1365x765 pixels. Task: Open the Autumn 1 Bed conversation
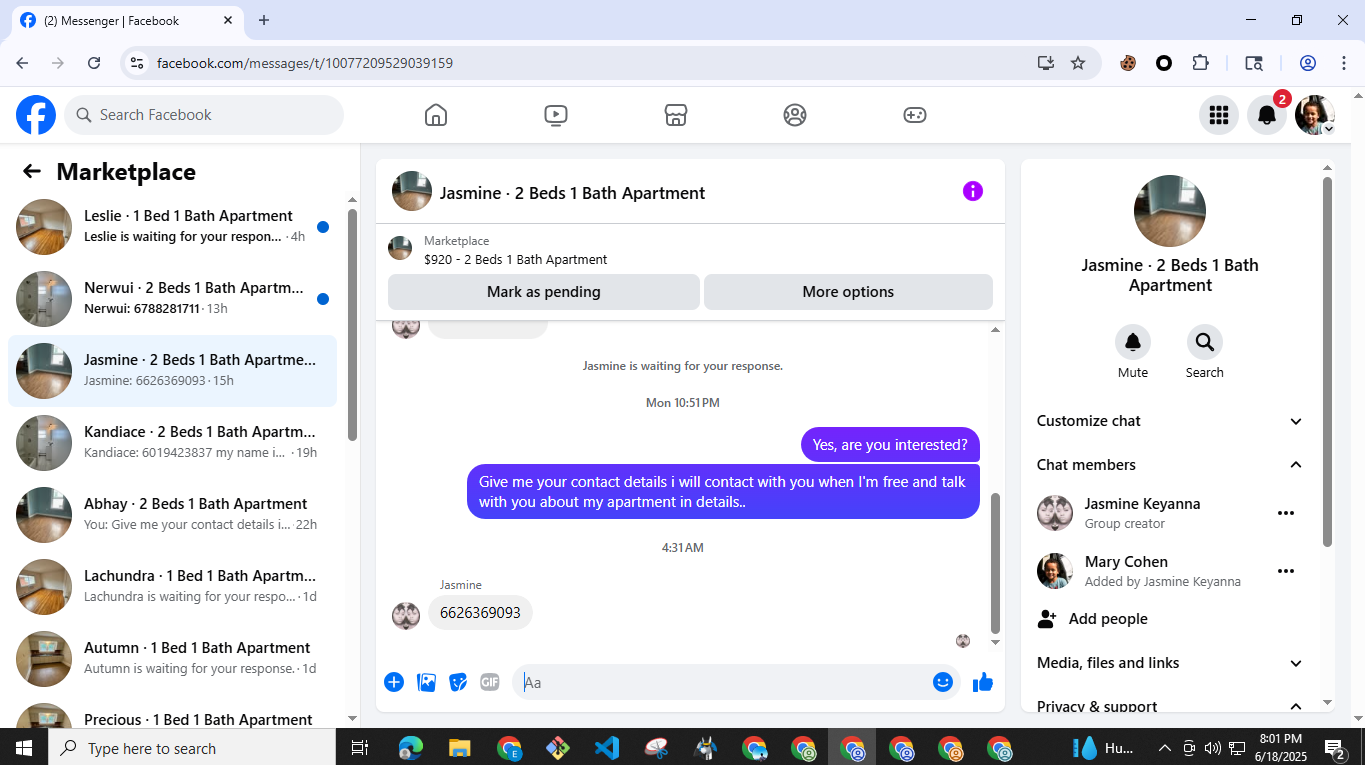click(x=172, y=659)
